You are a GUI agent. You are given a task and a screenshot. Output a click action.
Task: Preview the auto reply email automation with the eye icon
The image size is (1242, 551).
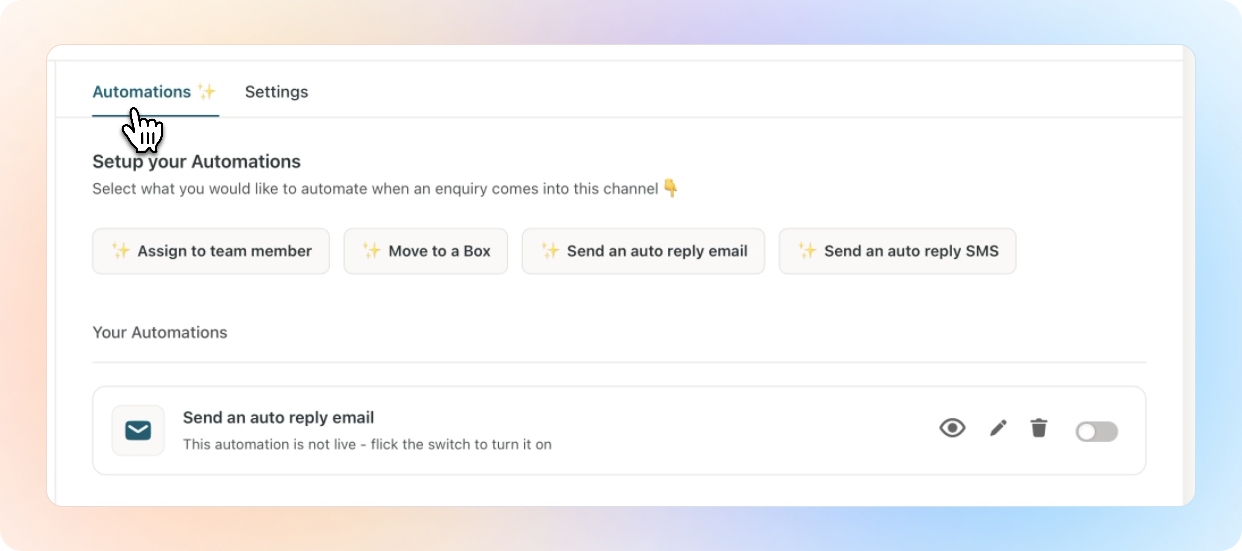(952, 428)
